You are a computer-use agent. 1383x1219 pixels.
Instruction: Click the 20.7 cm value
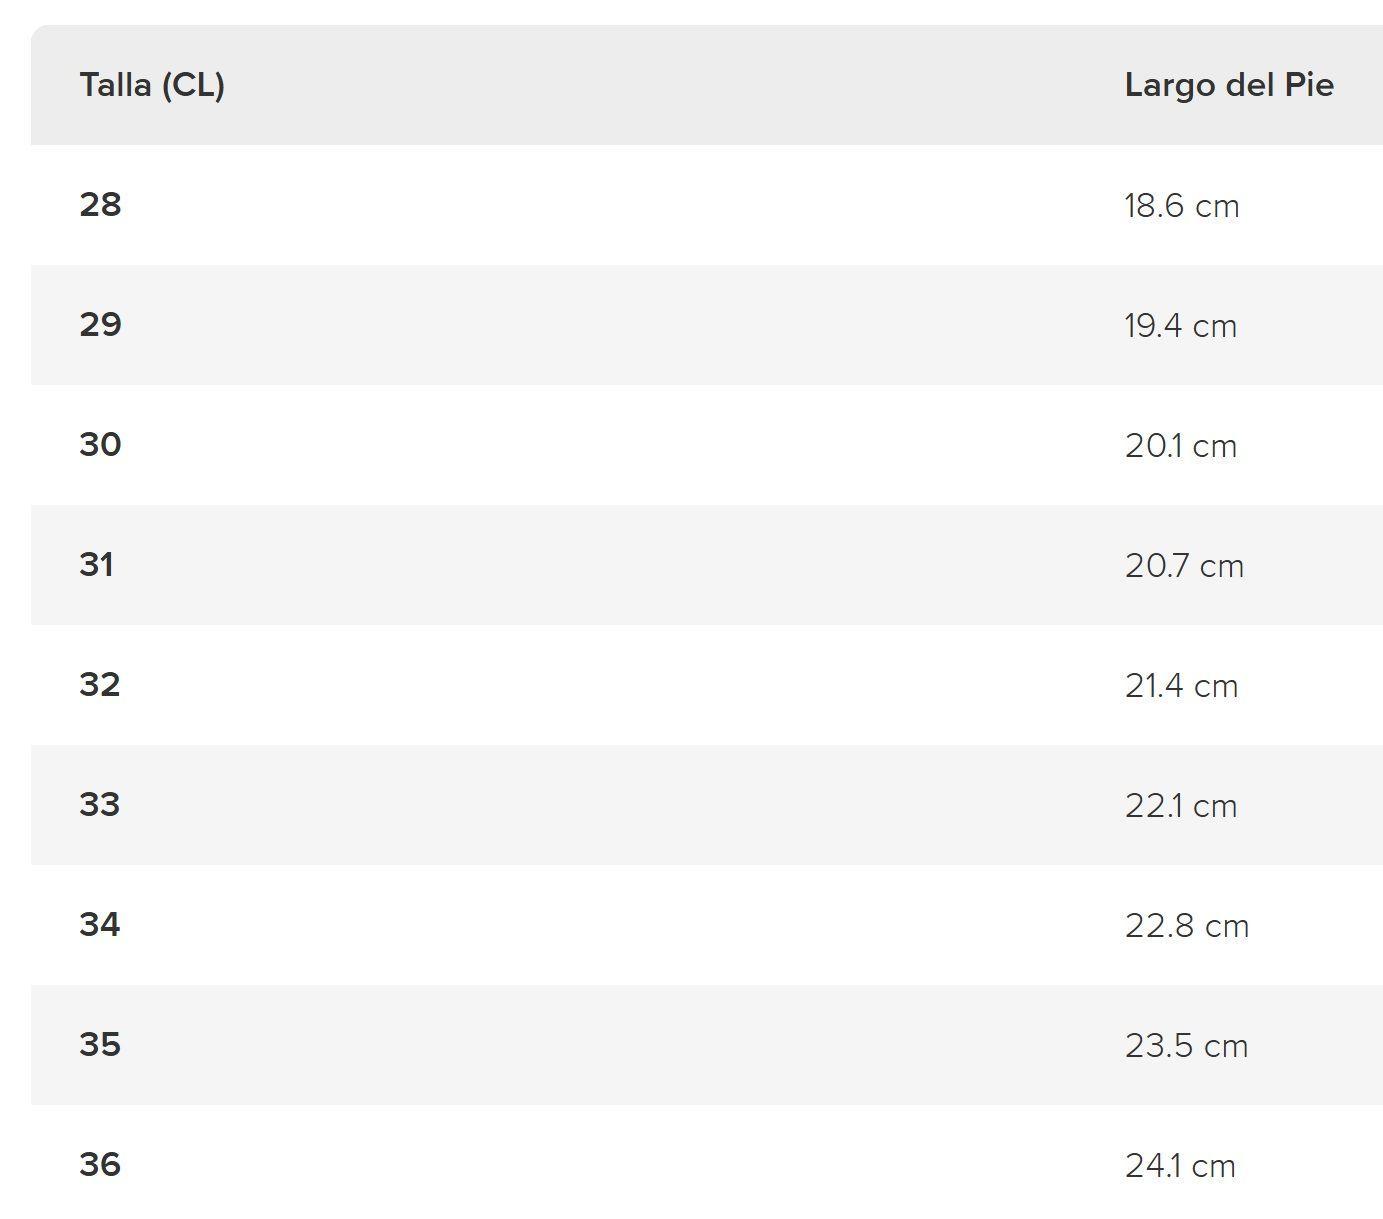tap(1184, 566)
